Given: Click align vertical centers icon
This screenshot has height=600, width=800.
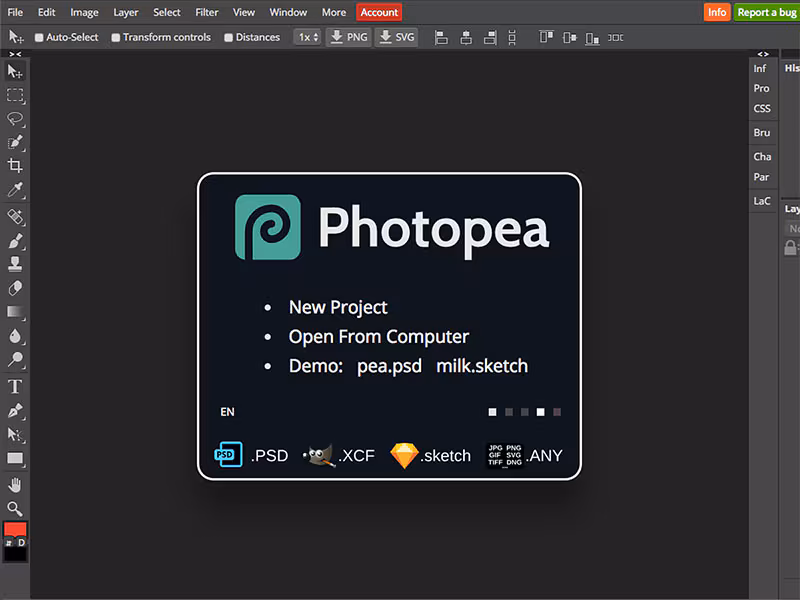Looking at the screenshot, I should pyautogui.click(x=569, y=37).
